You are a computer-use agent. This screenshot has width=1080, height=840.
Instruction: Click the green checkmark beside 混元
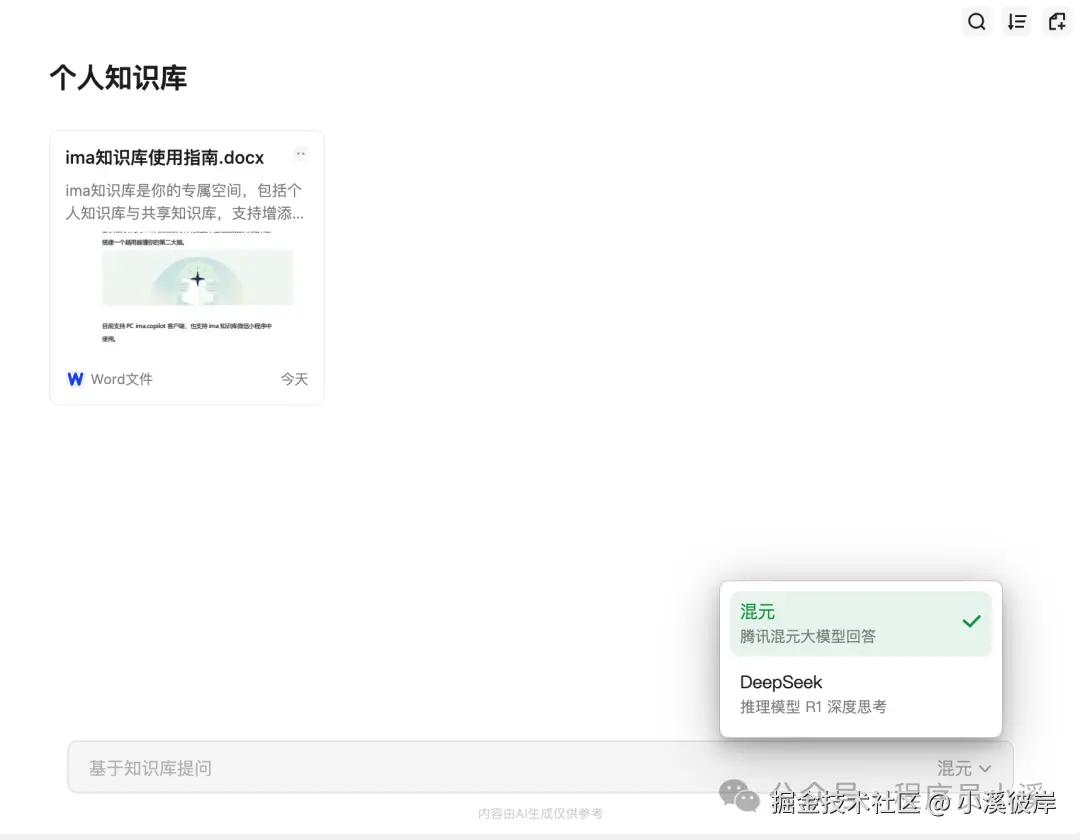click(x=971, y=621)
